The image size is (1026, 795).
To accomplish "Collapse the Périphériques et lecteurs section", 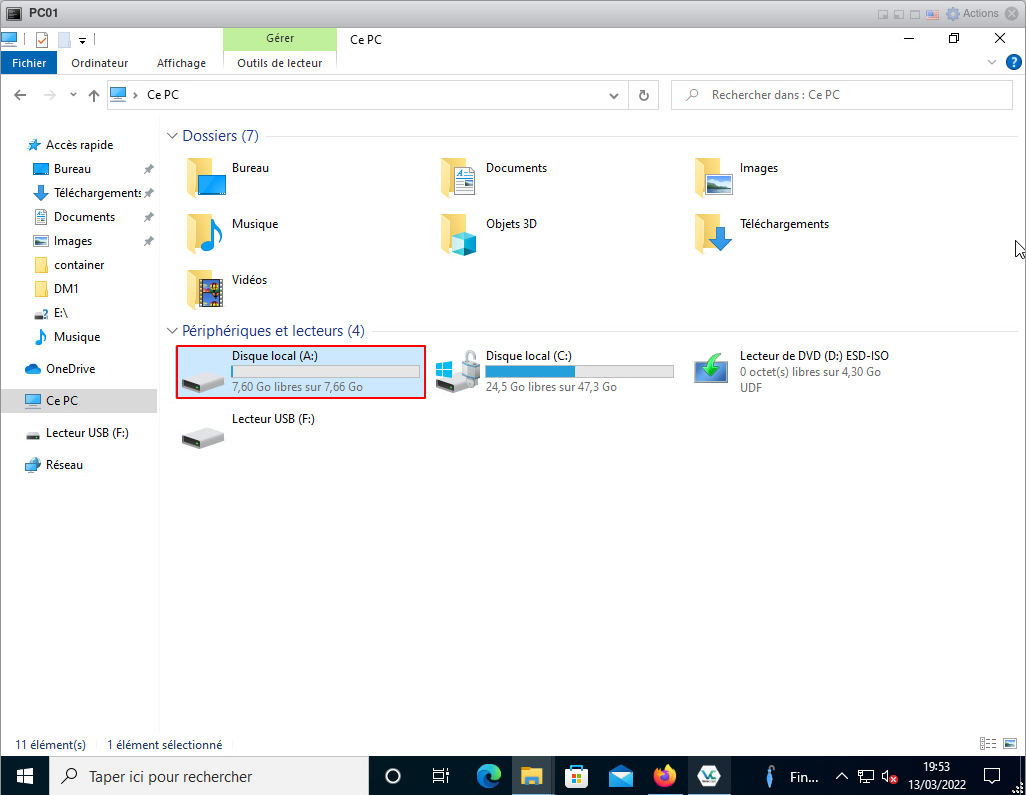I will click(173, 331).
